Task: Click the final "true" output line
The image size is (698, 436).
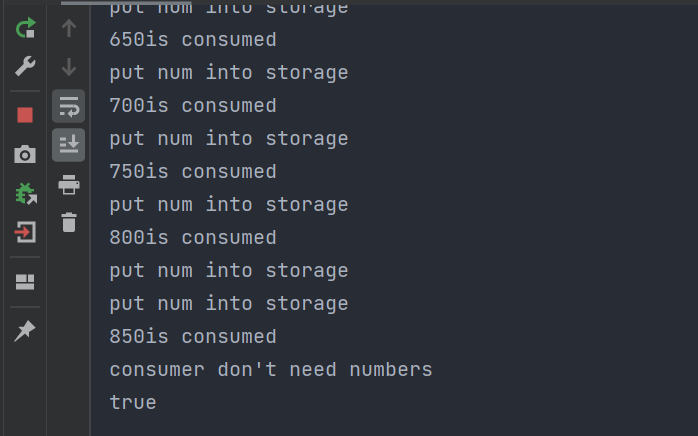Action: click(x=133, y=403)
